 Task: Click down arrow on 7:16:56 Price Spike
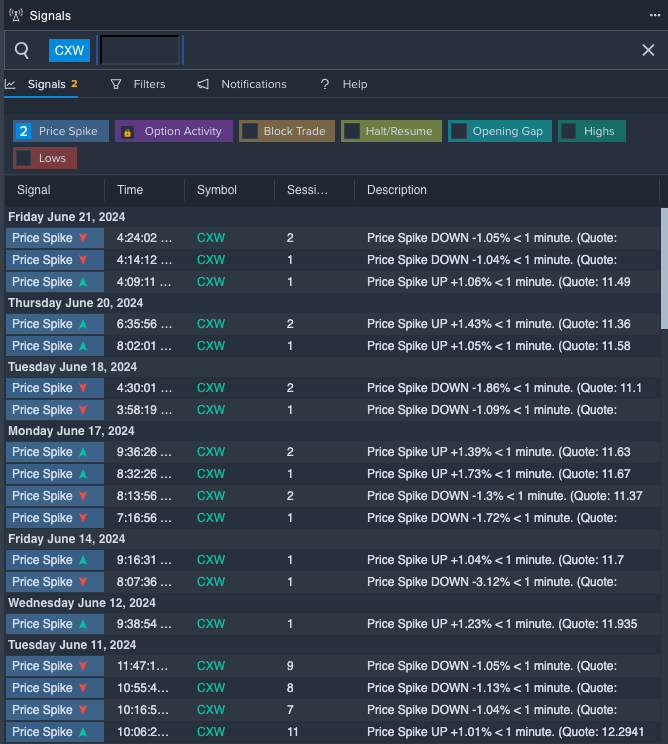pyautogui.click(x=83, y=518)
